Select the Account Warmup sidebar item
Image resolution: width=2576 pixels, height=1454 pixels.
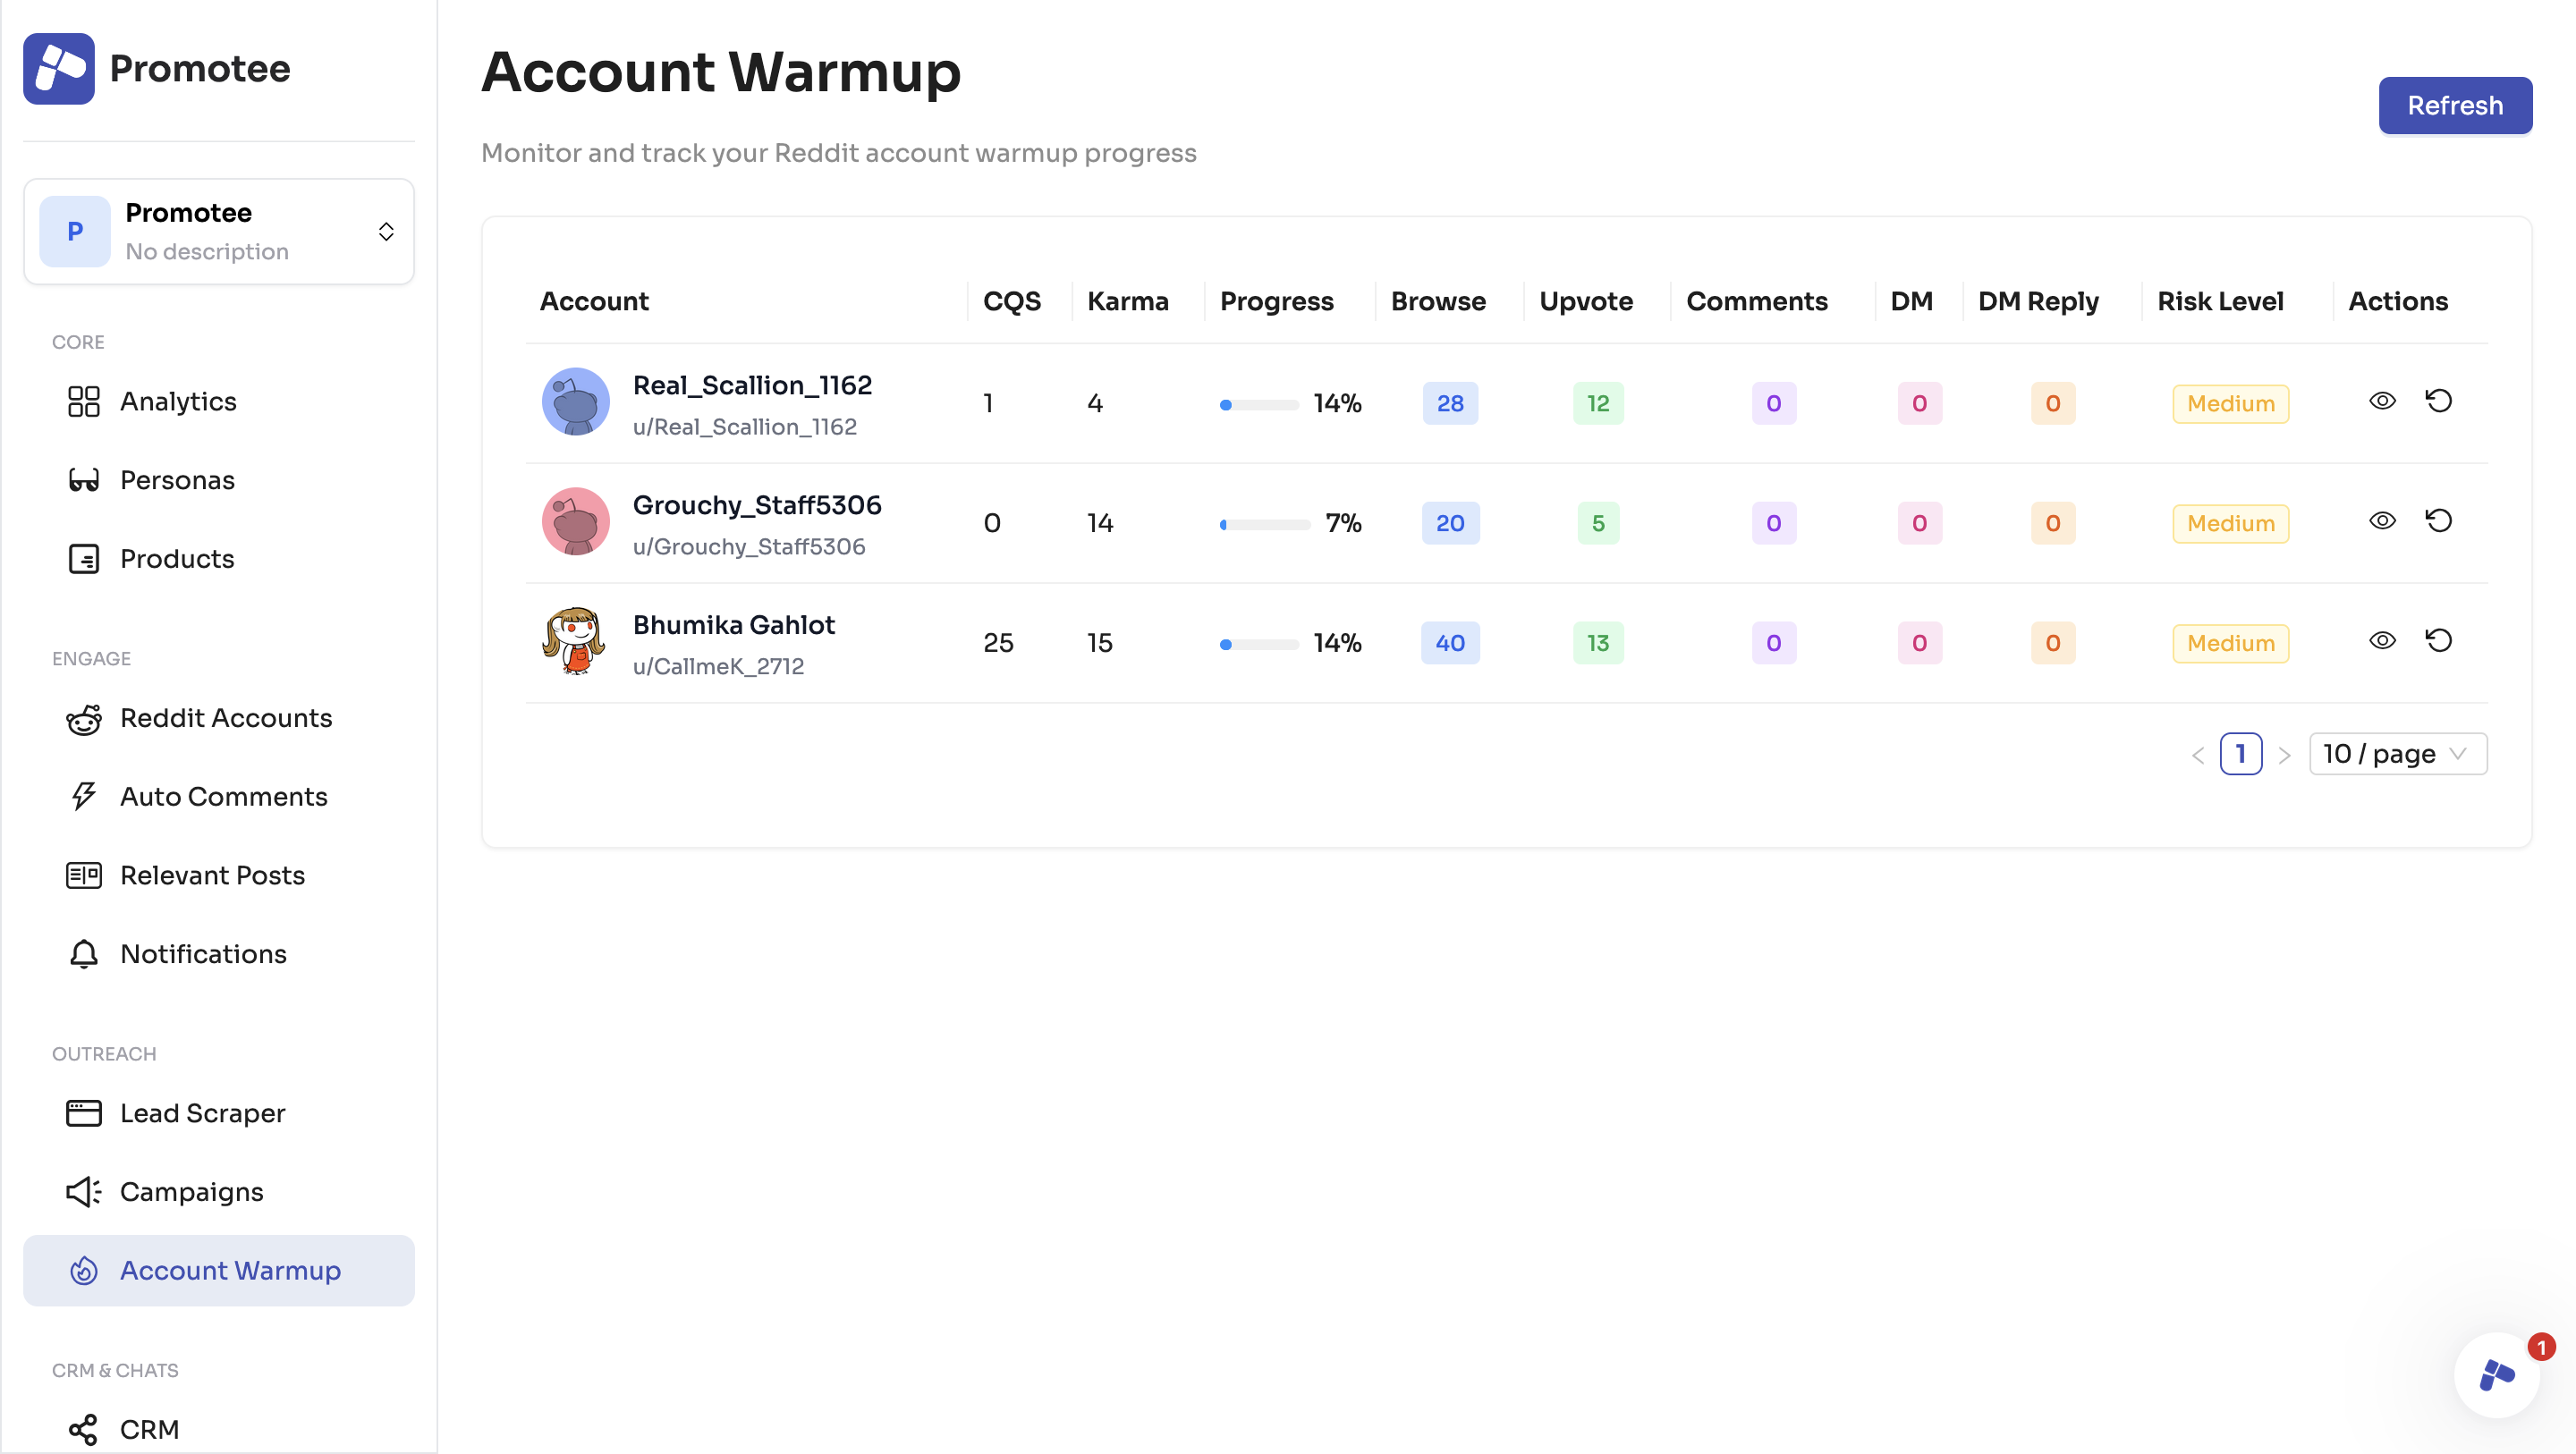coord(218,1271)
